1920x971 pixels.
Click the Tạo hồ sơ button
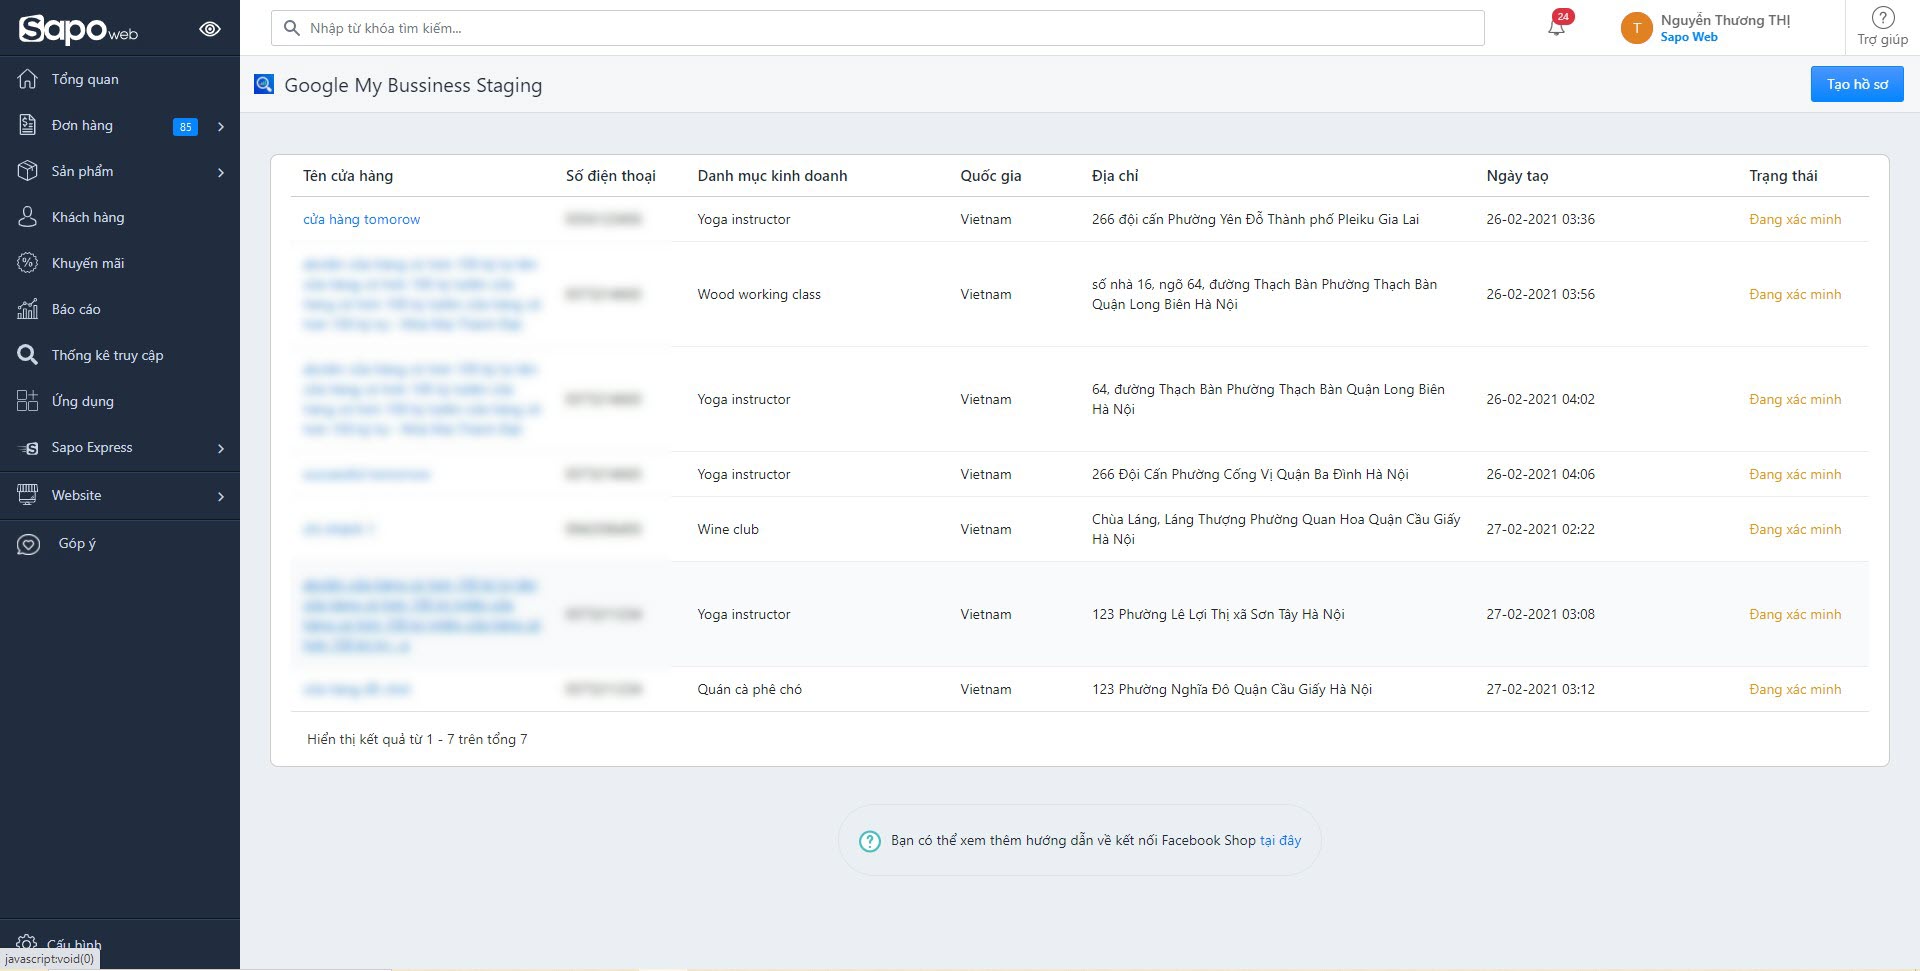tap(1857, 84)
